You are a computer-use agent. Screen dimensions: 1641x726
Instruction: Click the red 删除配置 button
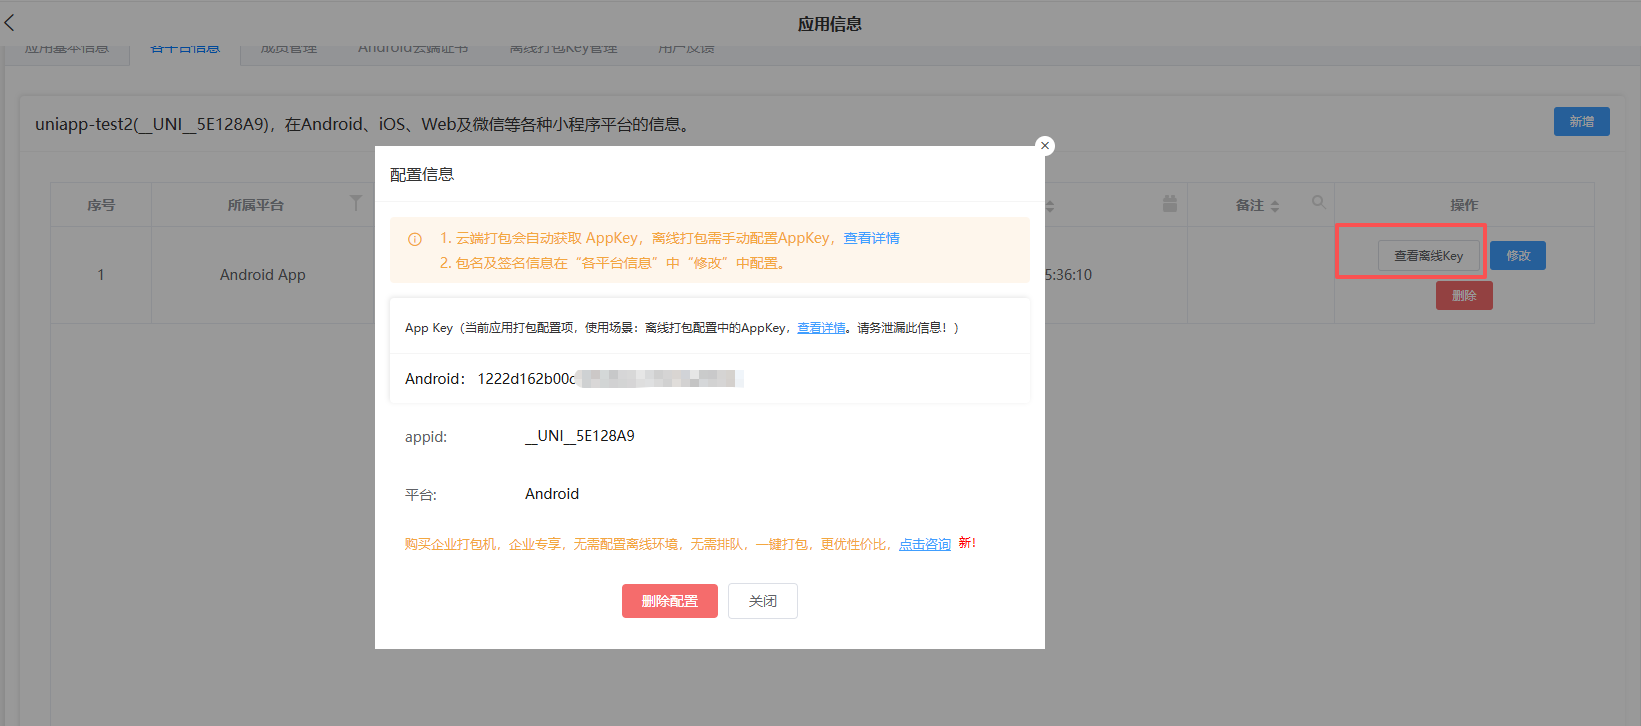click(x=670, y=601)
